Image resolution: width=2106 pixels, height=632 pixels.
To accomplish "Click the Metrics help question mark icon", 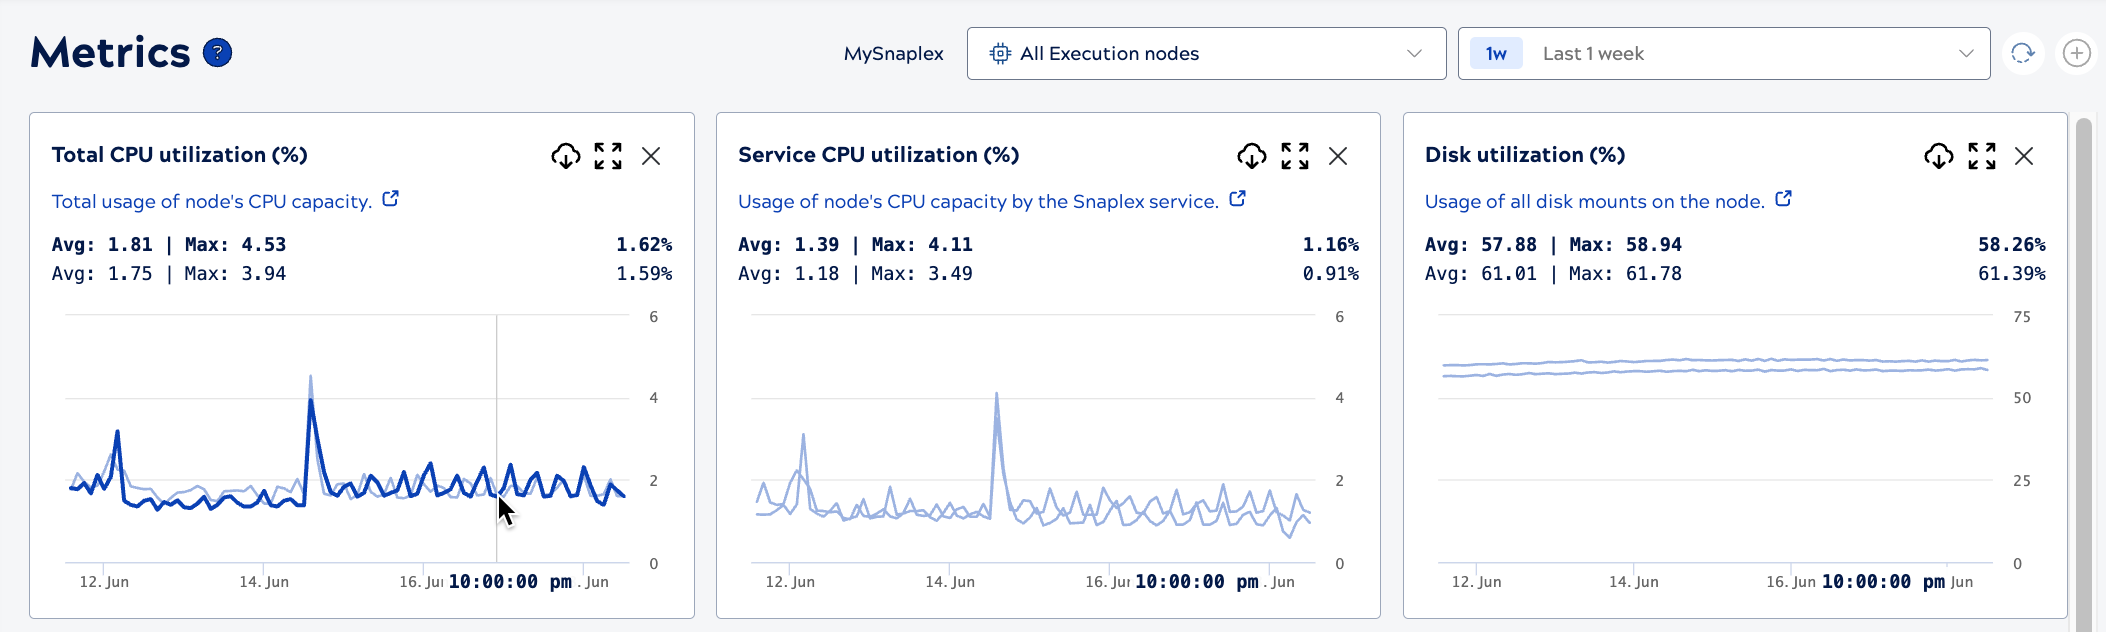I will point(217,53).
